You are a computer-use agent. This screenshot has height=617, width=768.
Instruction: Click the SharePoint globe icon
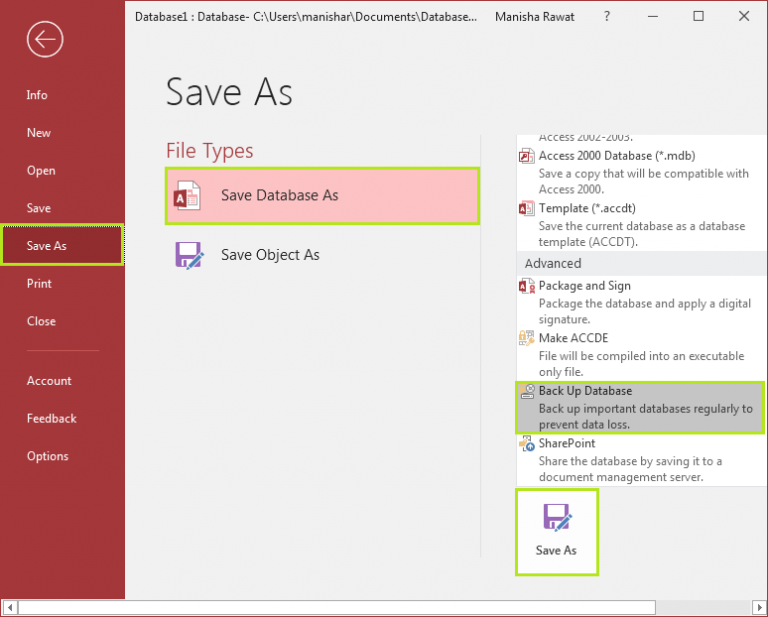point(527,444)
